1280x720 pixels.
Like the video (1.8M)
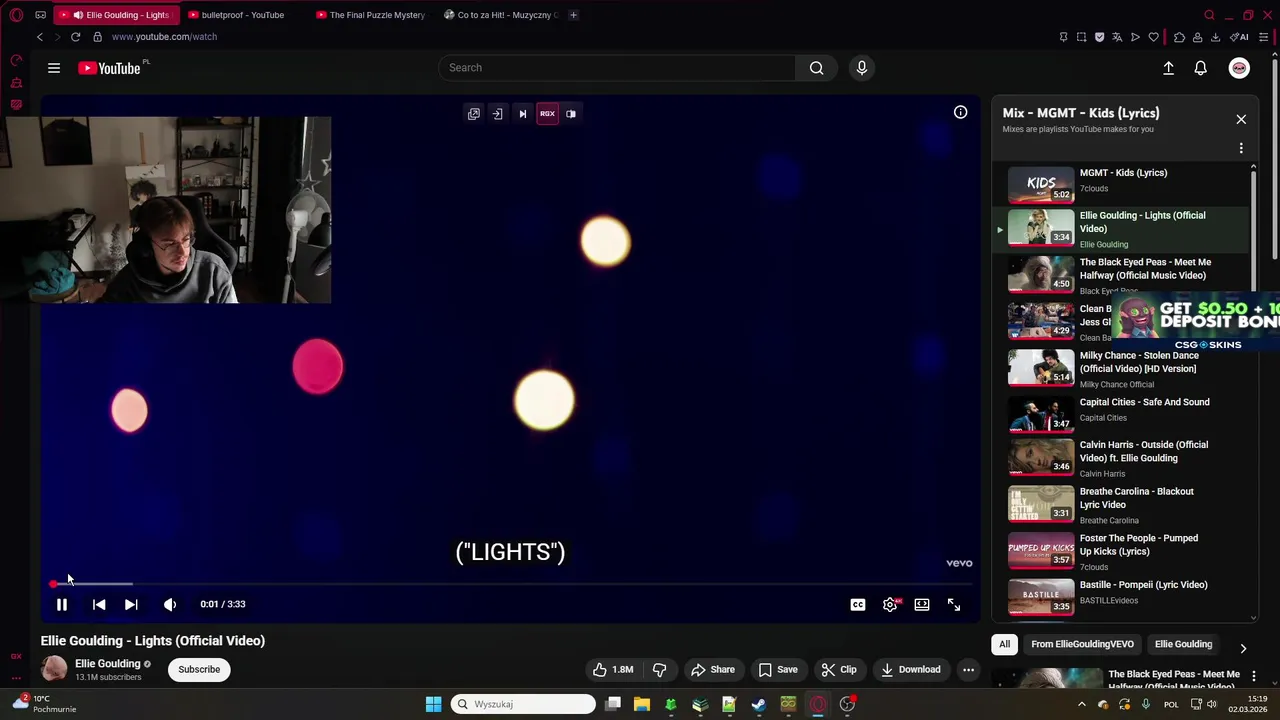point(612,669)
